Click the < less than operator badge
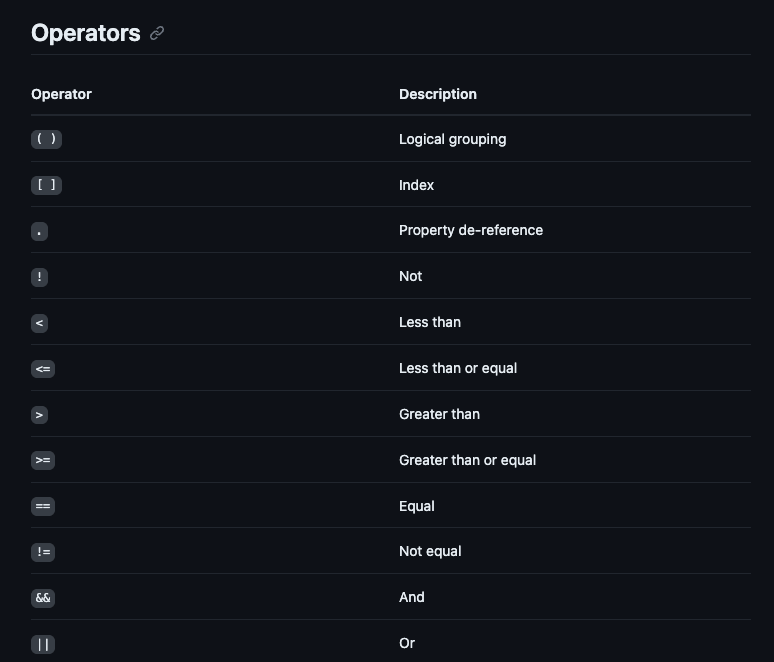774x662 pixels. coord(39,323)
